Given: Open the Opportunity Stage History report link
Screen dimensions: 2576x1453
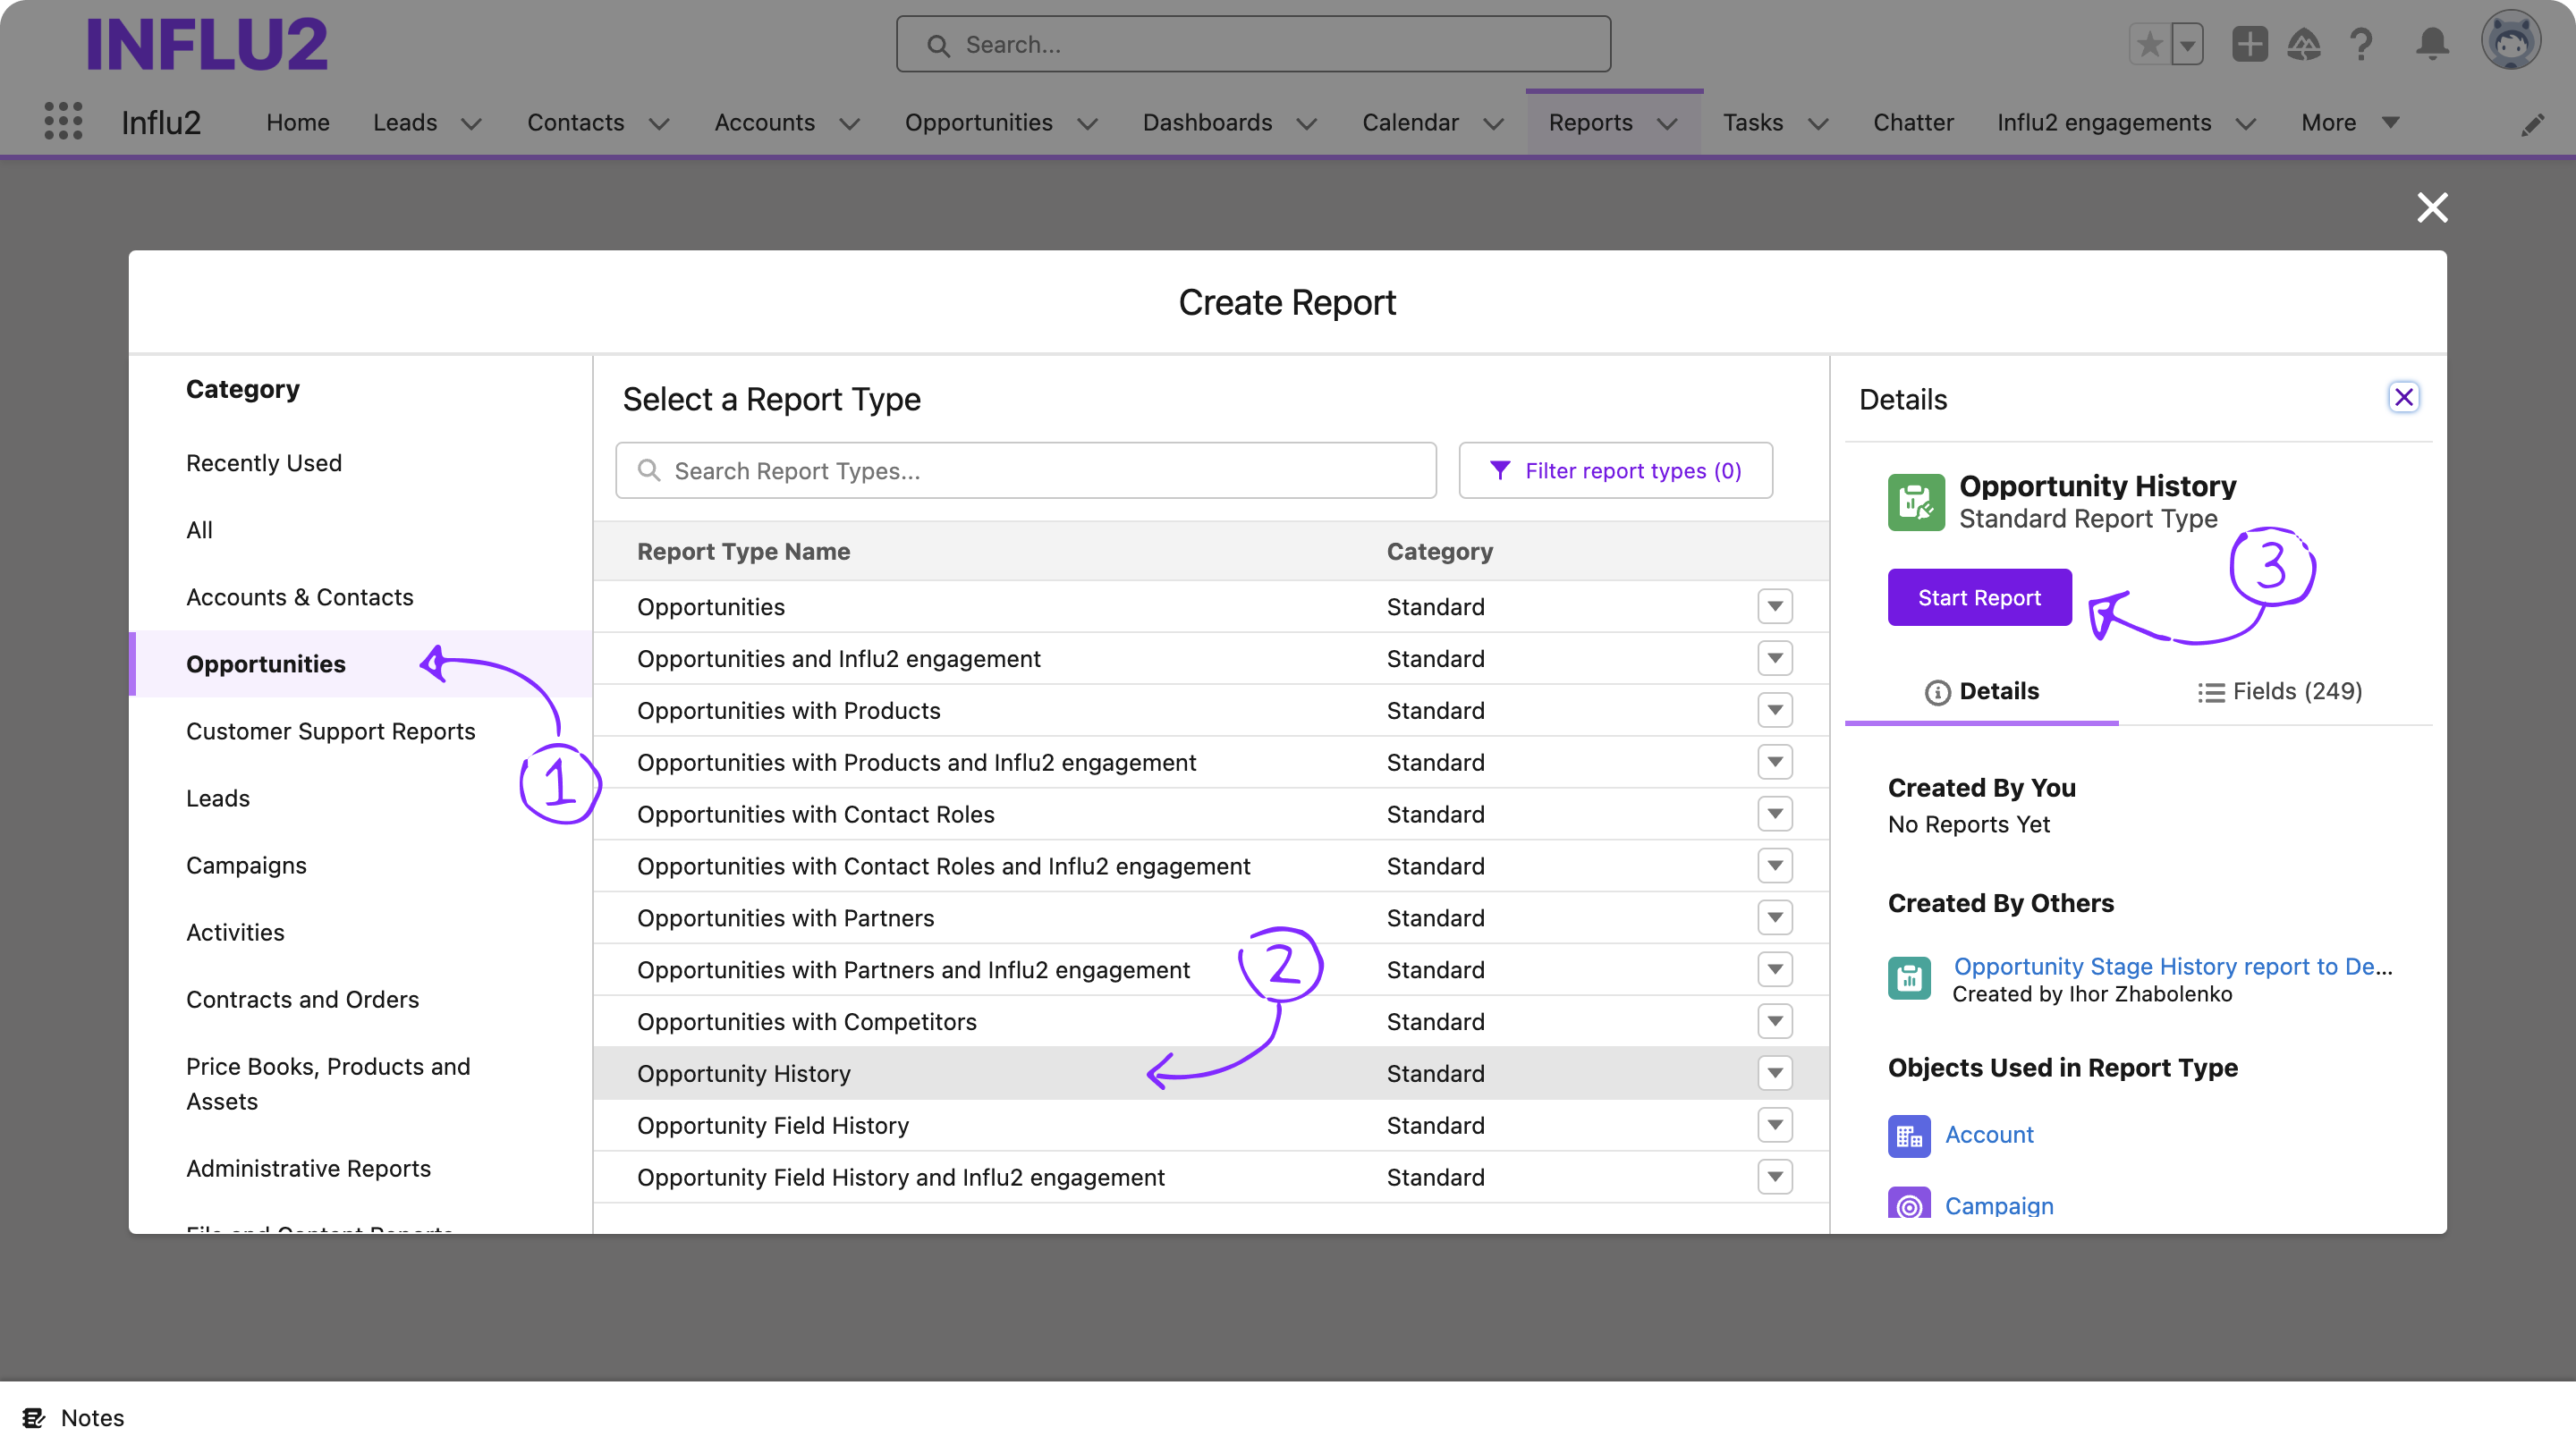Looking at the screenshot, I should tap(2172, 966).
